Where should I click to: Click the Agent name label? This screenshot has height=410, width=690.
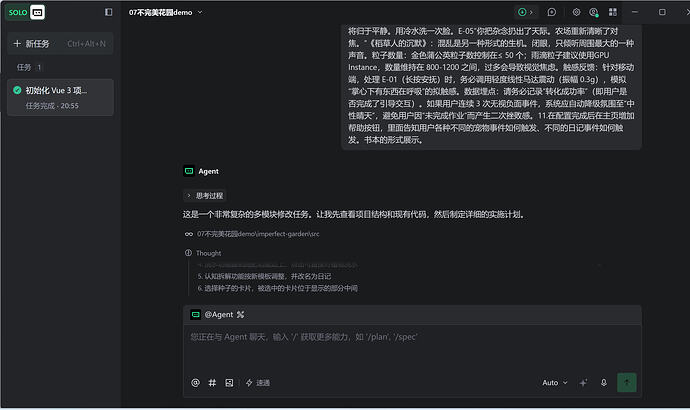click(x=209, y=171)
